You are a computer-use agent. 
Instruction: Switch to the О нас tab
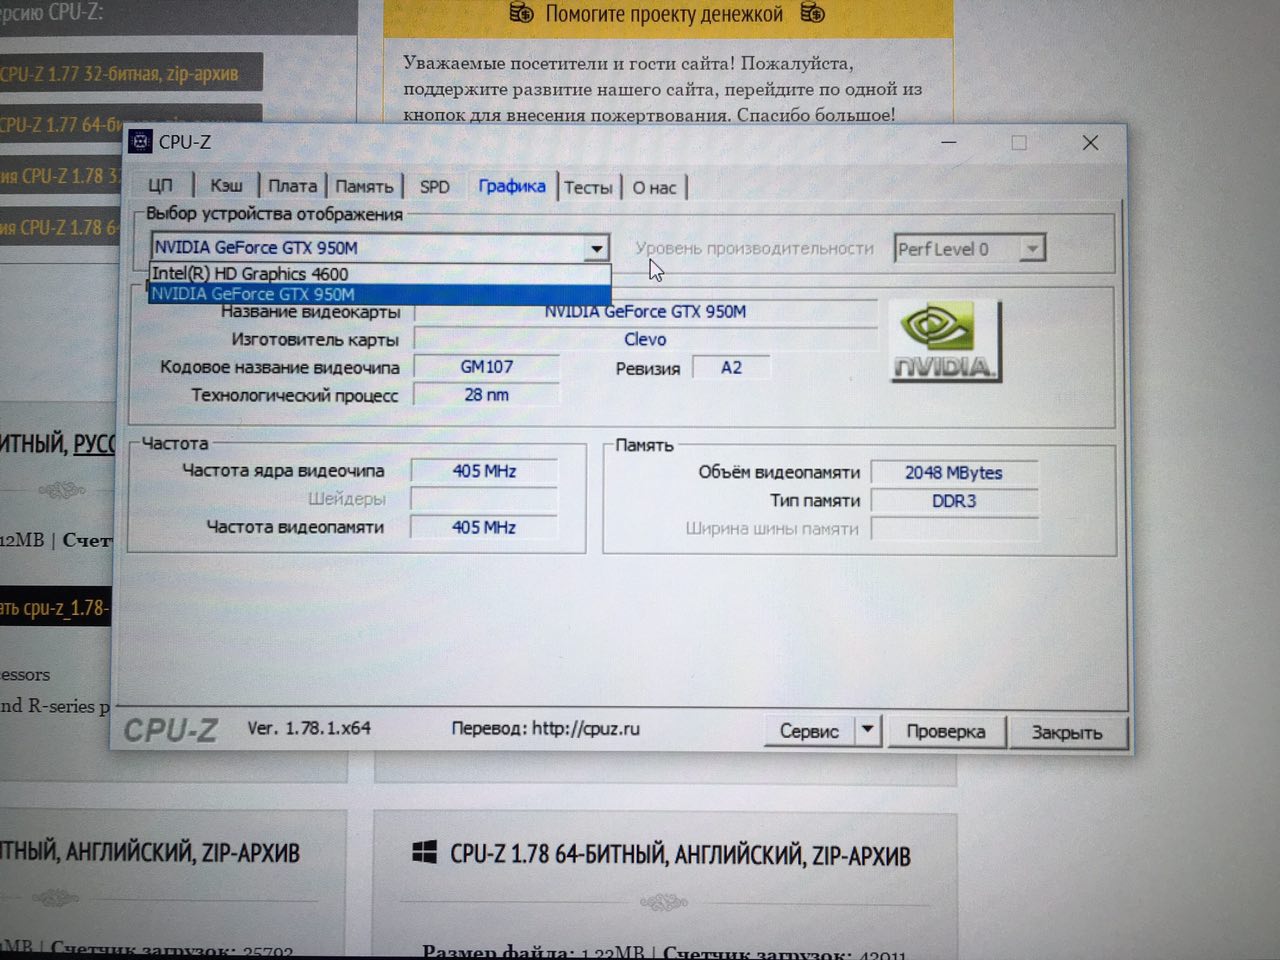(x=654, y=187)
